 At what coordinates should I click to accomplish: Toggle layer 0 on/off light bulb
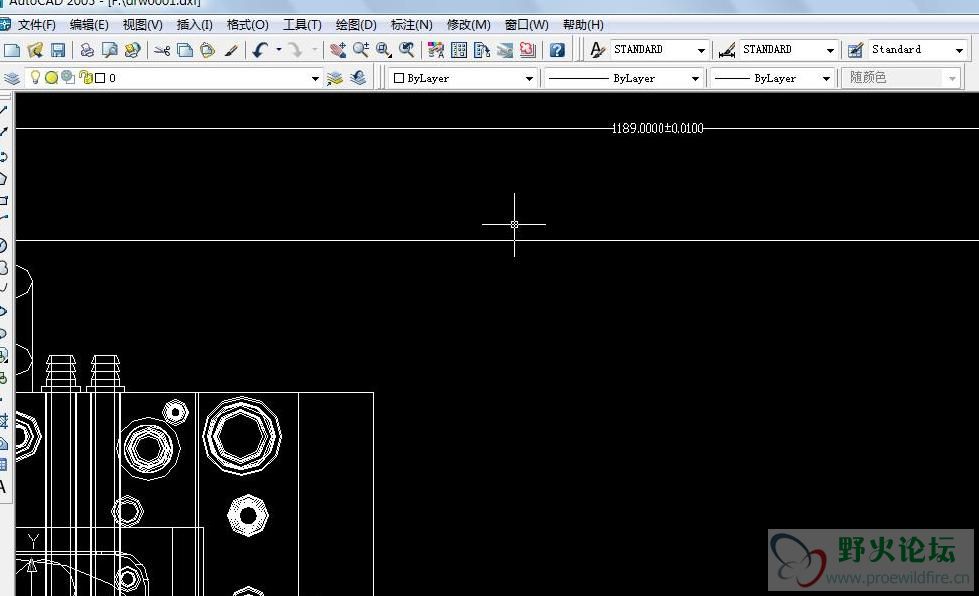(x=36, y=77)
